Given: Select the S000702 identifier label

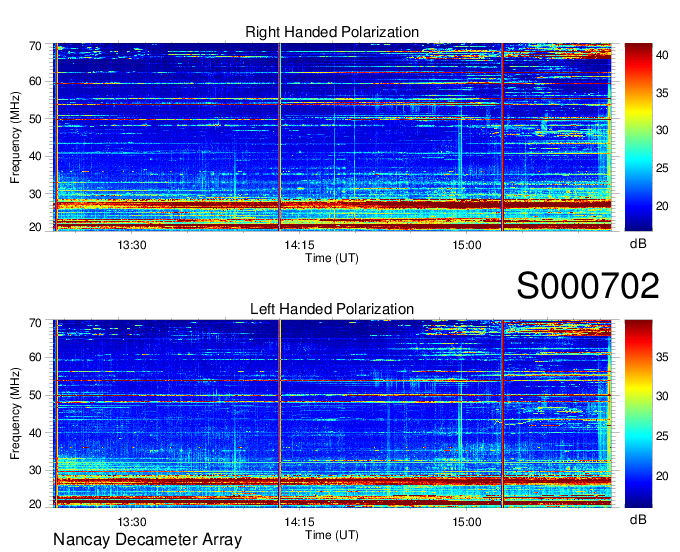Looking at the screenshot, I should coord(588,286).
